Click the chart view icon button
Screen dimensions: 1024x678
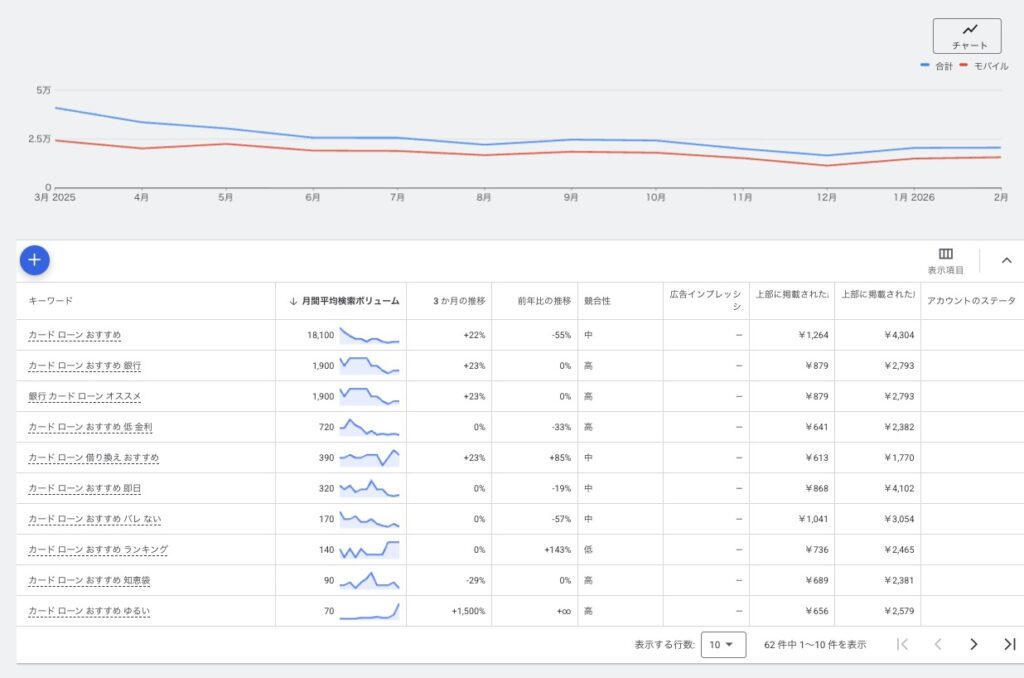coord(966,35)
